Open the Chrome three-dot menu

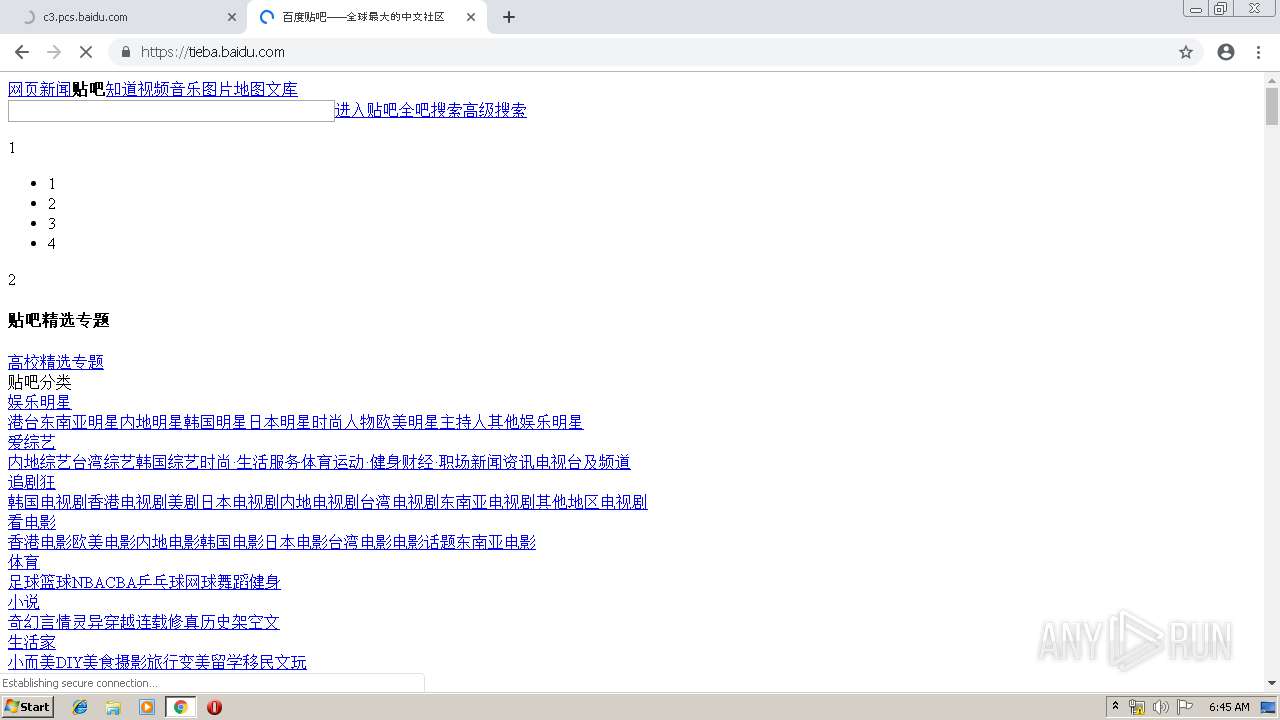[x=1258, y=52]
